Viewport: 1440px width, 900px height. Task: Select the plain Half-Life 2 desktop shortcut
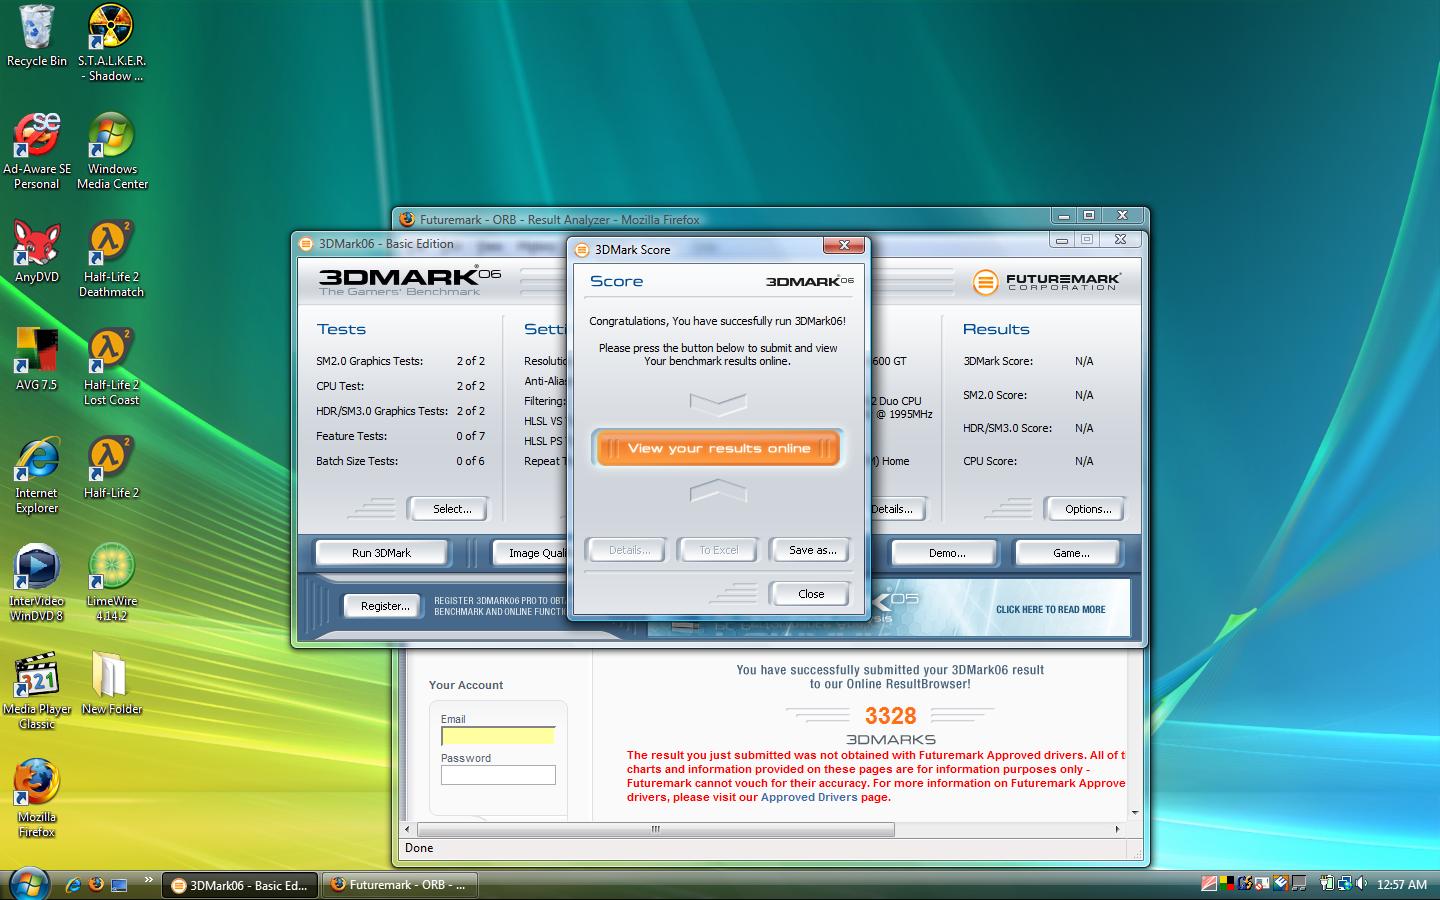coord(111,468)
